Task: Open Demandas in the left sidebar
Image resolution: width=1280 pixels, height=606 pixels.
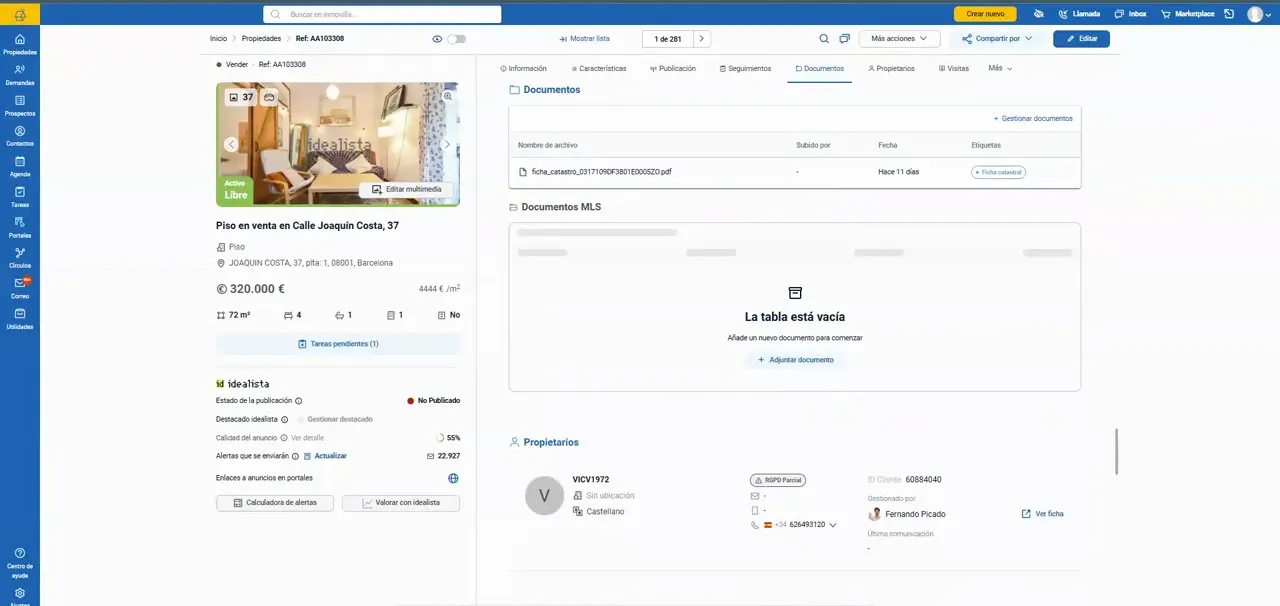Action: (x=20, y=75)
